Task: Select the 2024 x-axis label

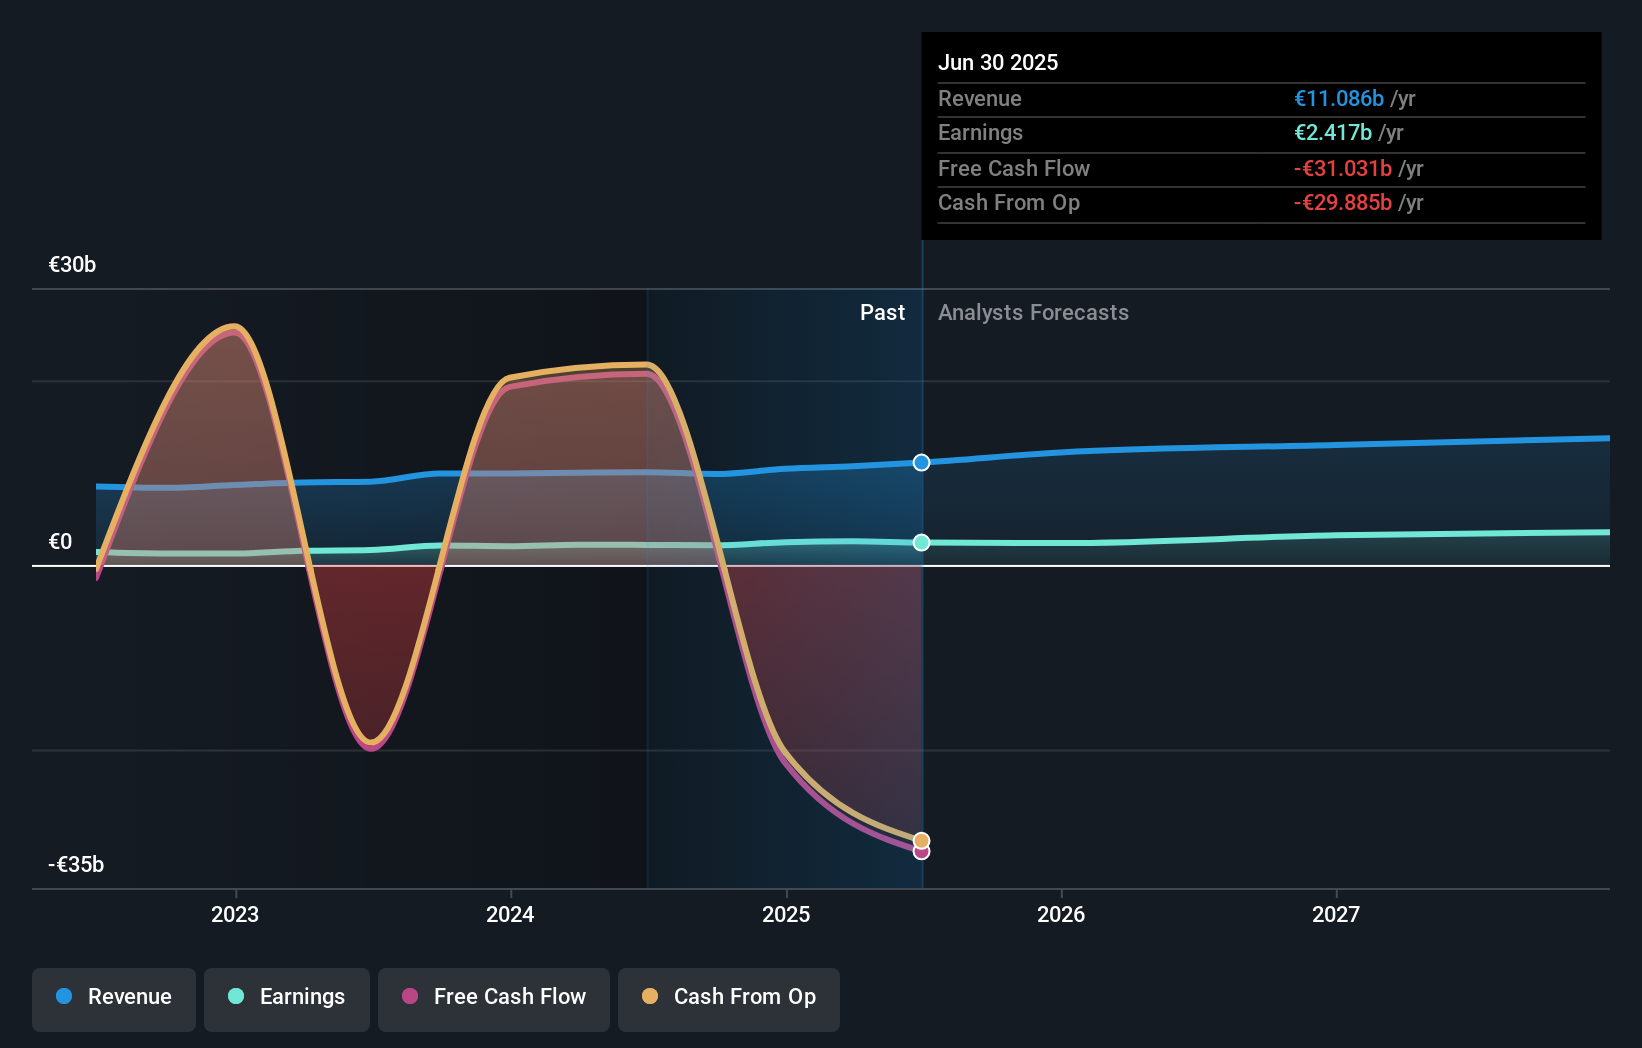Action: 510,914
